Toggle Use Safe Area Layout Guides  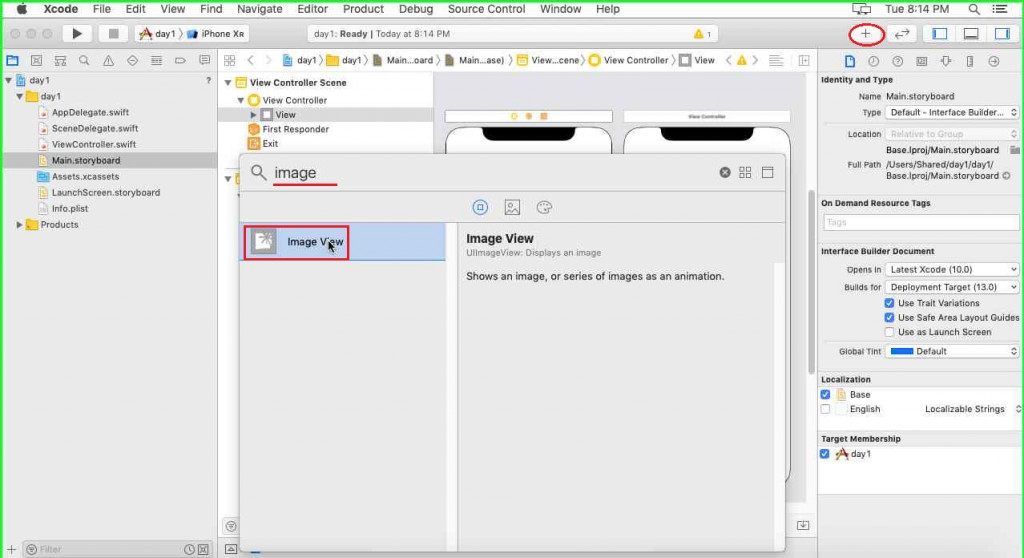pos(889,318)
